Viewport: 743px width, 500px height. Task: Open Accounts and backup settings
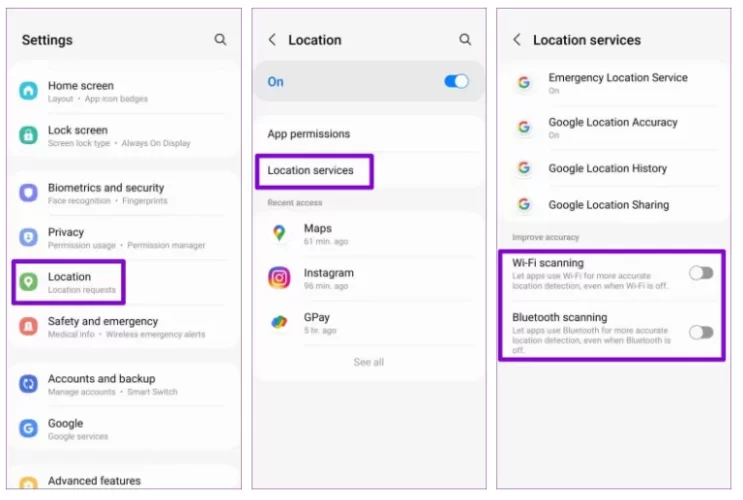click(101, 384)
